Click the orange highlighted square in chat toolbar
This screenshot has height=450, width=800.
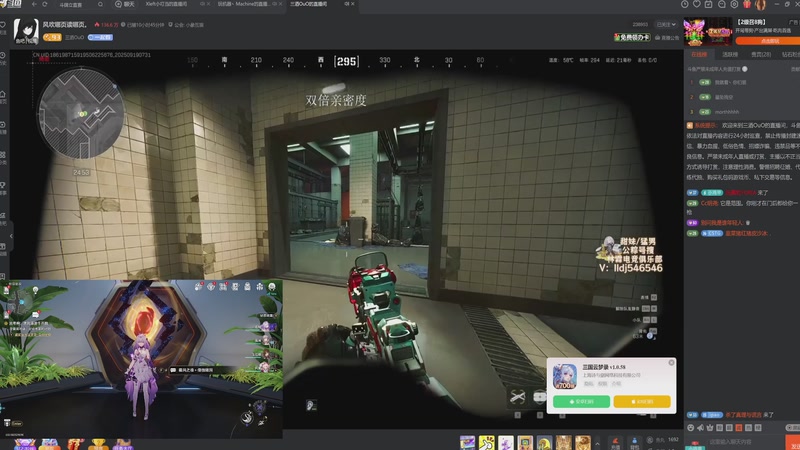(x=739, y=428)
